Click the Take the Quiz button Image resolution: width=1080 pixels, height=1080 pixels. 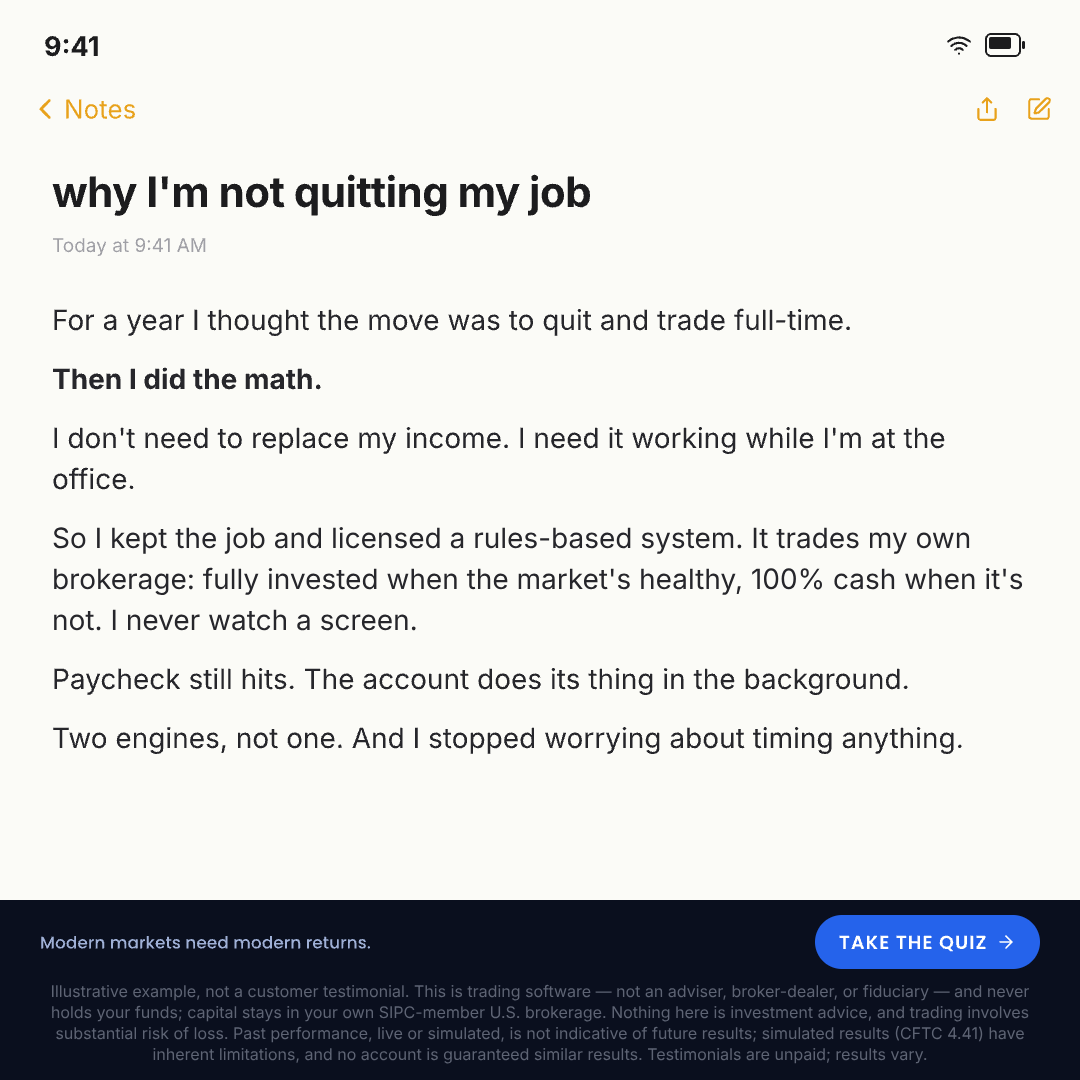[926, 942]
